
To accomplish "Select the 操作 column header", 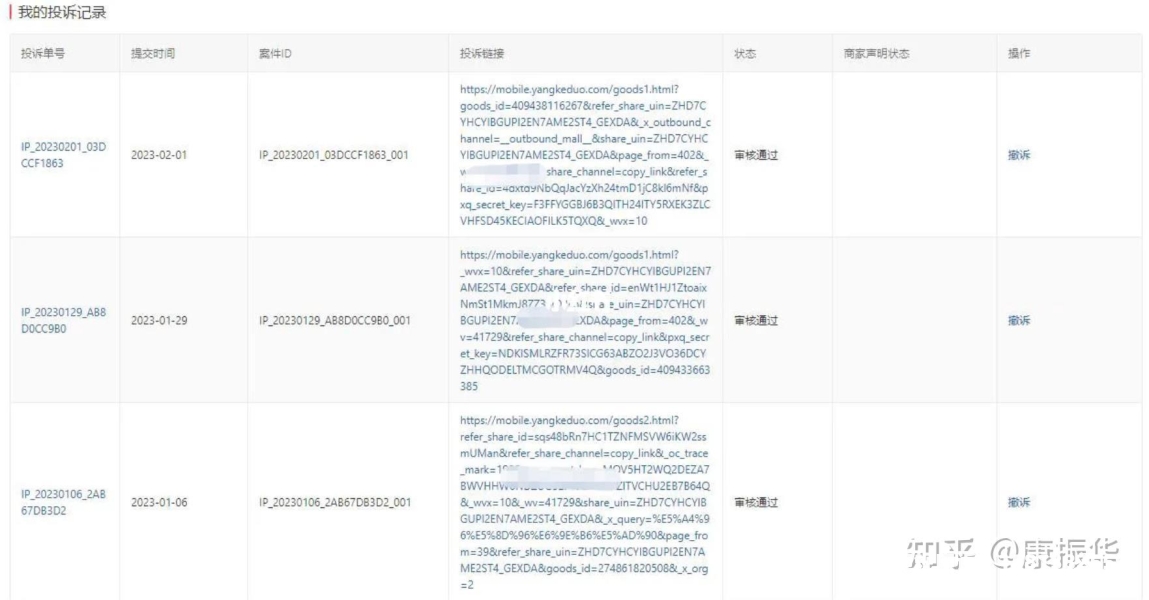I will (1019, 53).
